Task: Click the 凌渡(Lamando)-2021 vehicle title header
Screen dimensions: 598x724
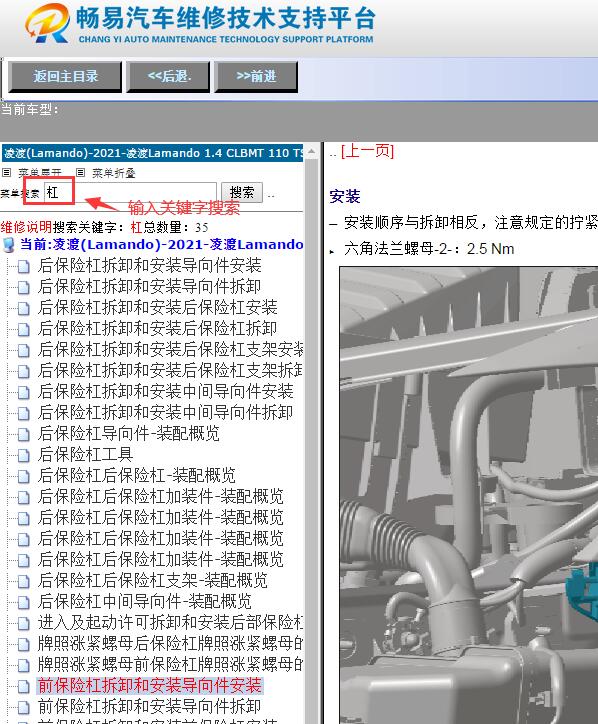Action: pos(153,153)
